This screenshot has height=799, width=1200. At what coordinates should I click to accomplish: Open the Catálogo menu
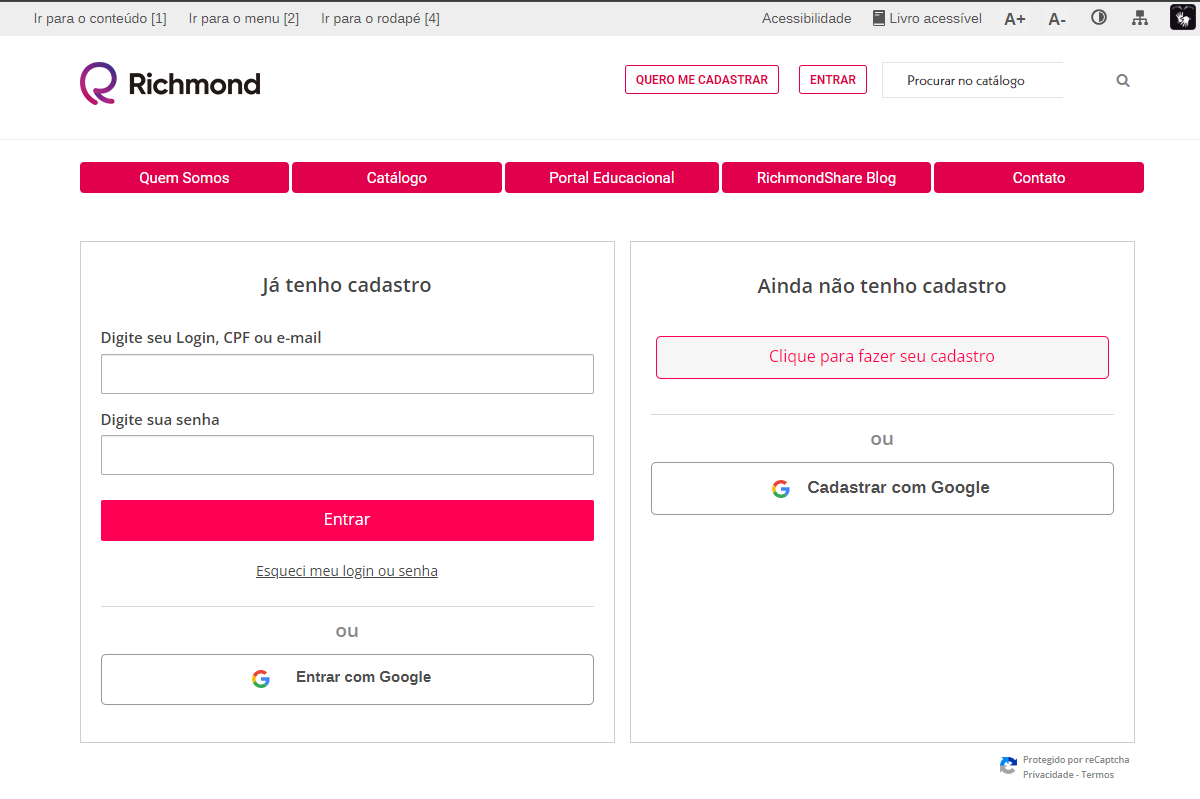point(397,178)
